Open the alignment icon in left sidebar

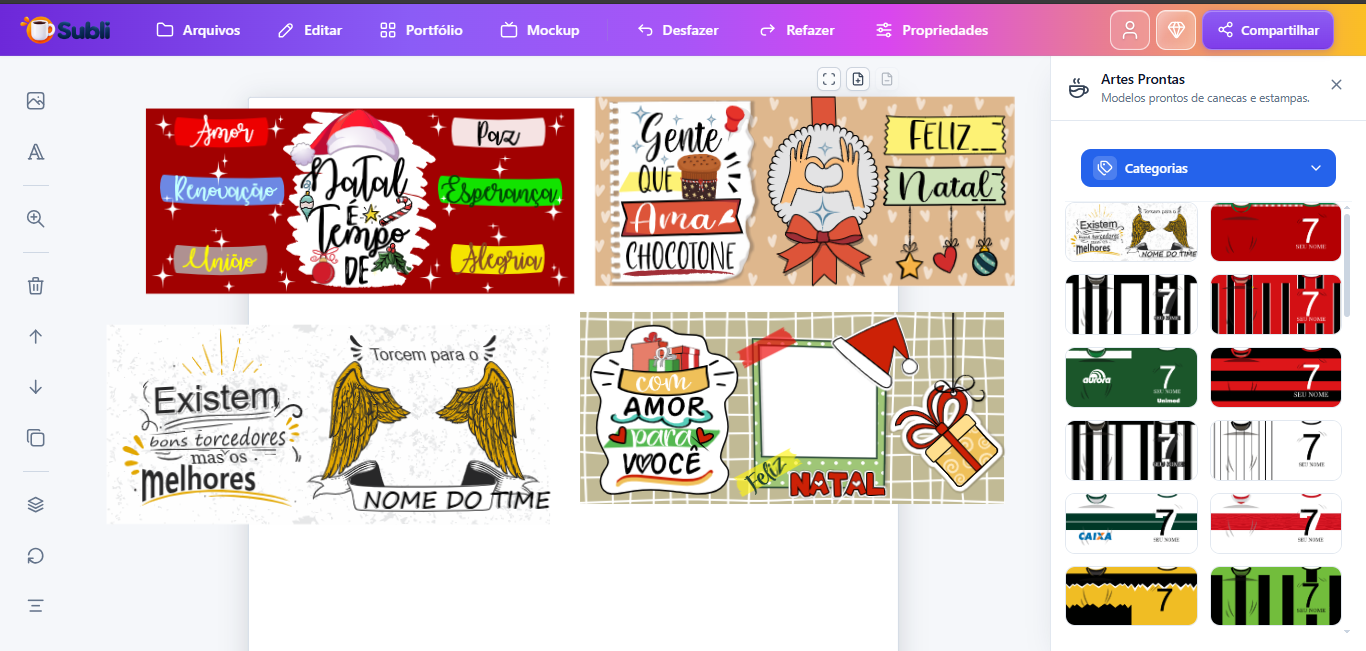(36, 606)
